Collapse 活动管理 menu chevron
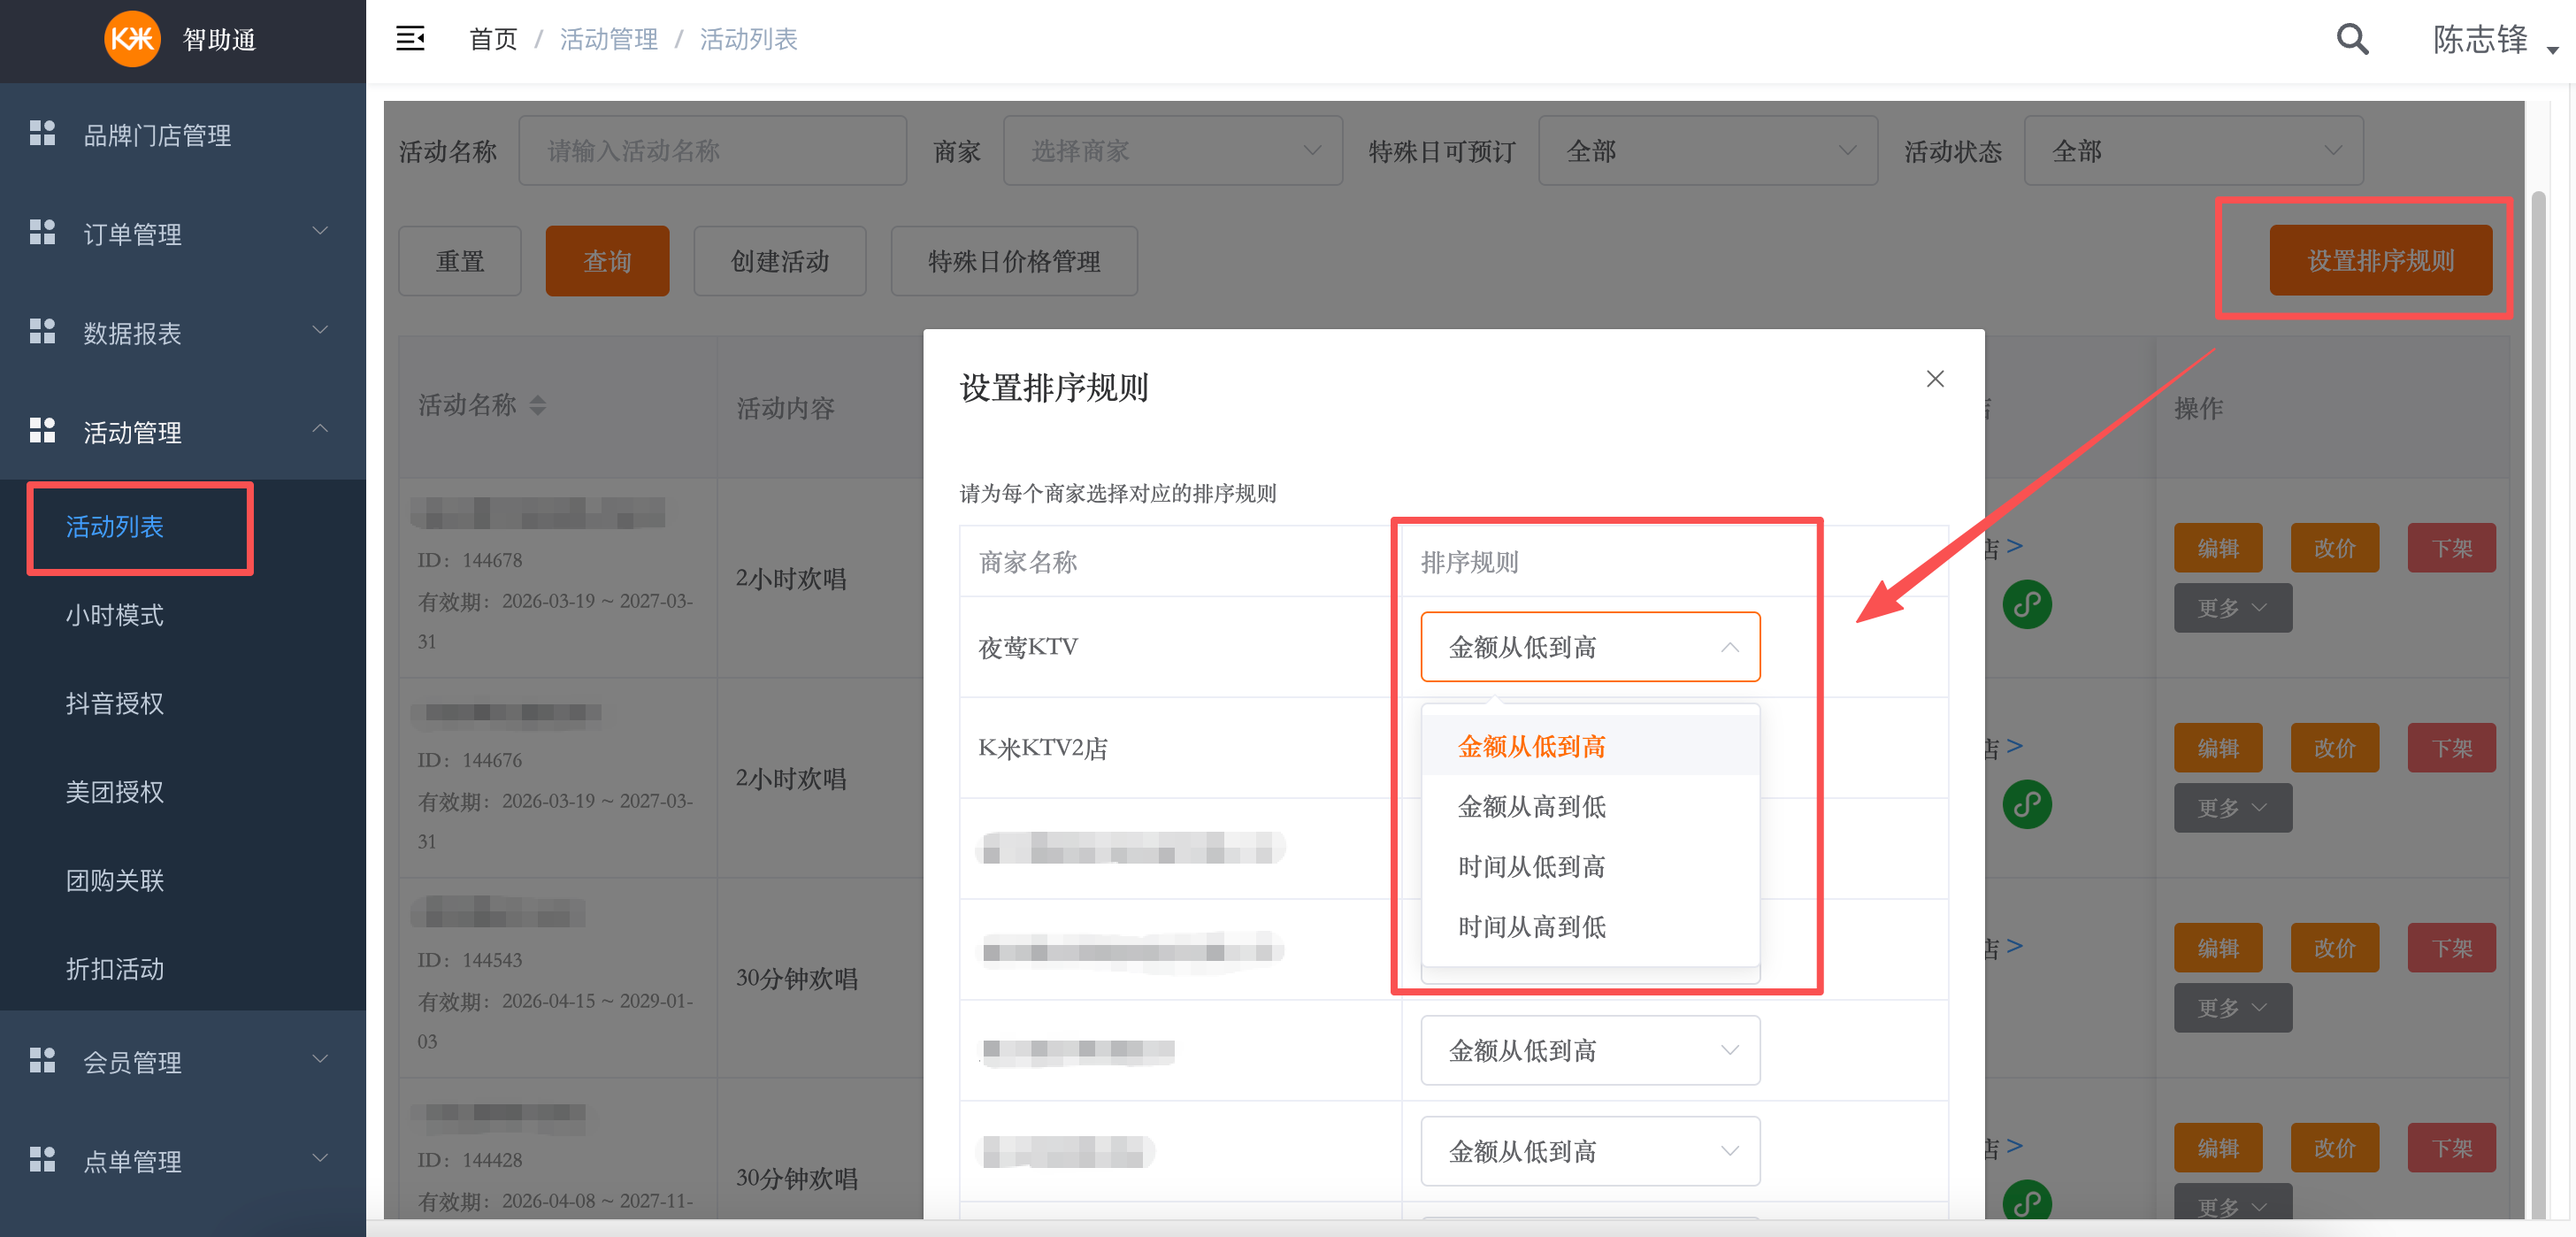Viewport: 2576px width, 1237px height. 320,430
